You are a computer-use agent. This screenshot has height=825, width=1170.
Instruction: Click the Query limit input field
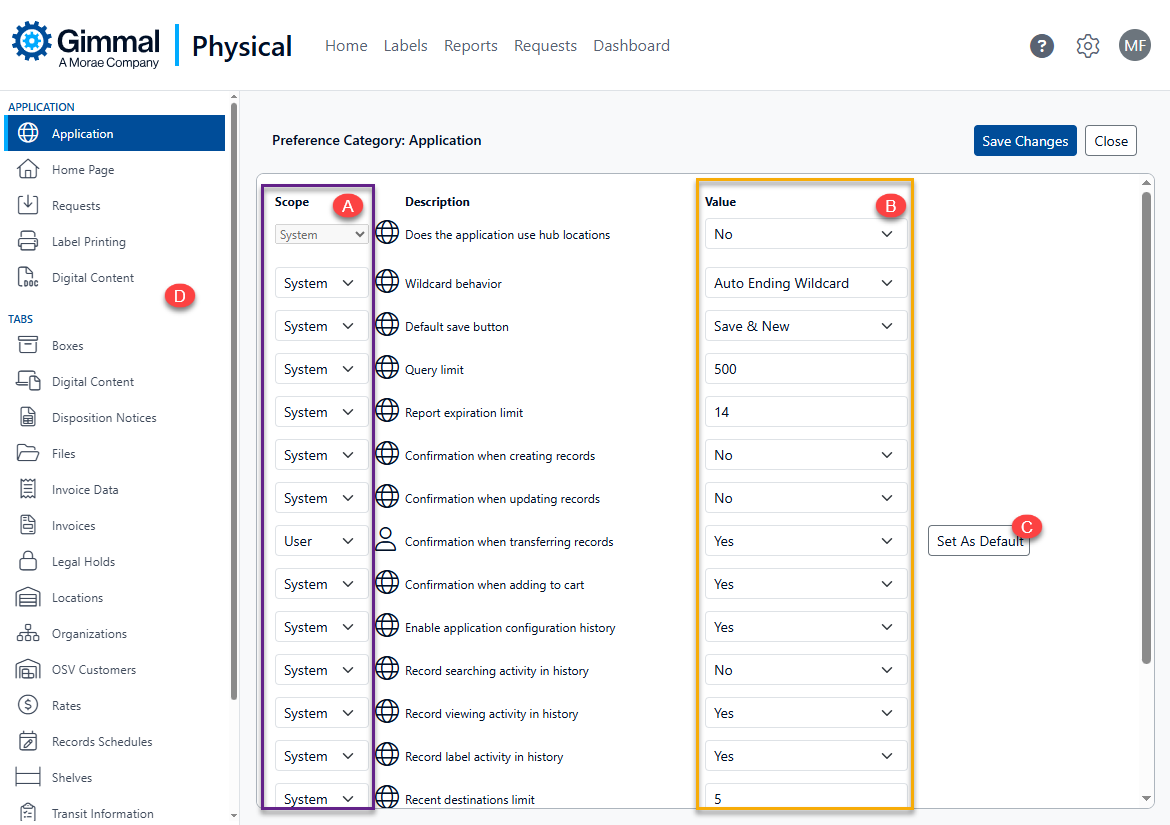click(805, 369)
